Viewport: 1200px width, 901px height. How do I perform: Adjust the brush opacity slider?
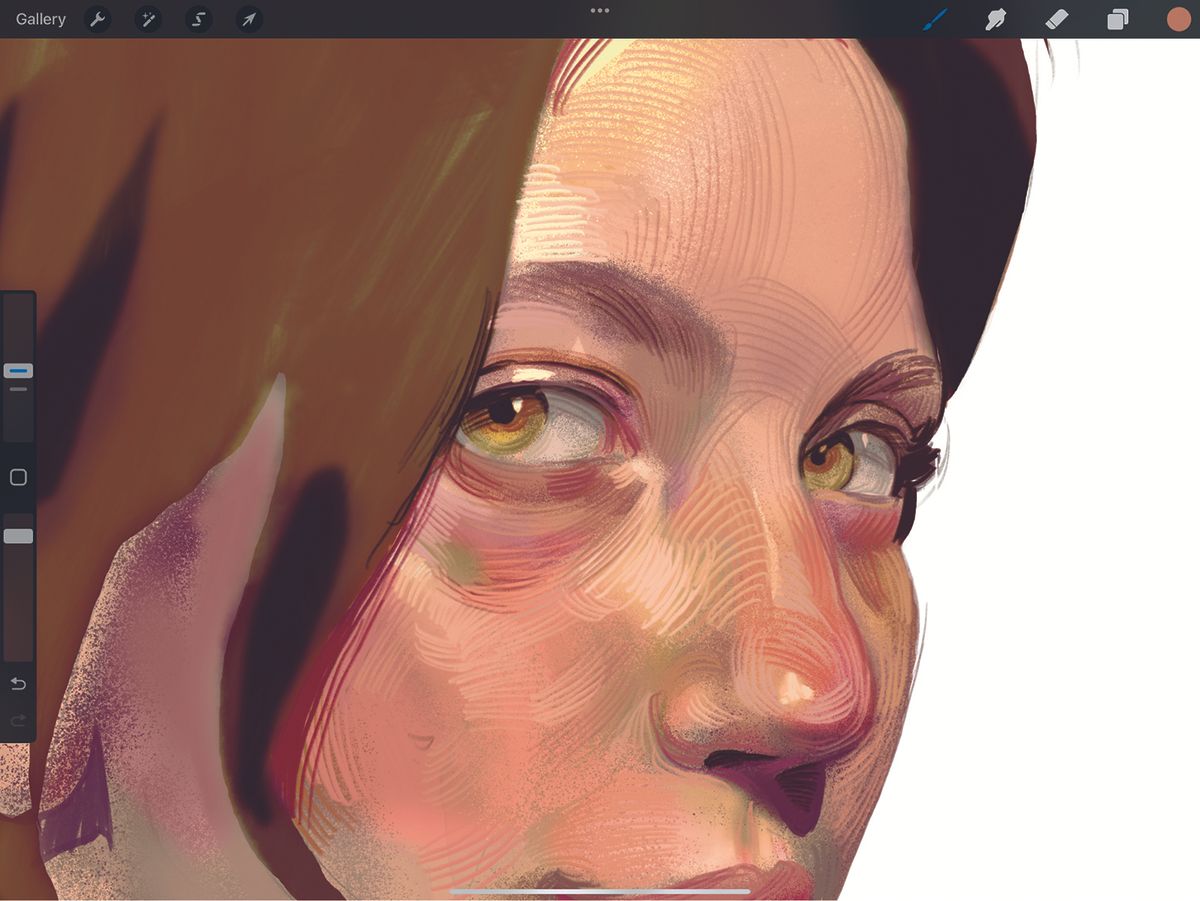(17, 535)
